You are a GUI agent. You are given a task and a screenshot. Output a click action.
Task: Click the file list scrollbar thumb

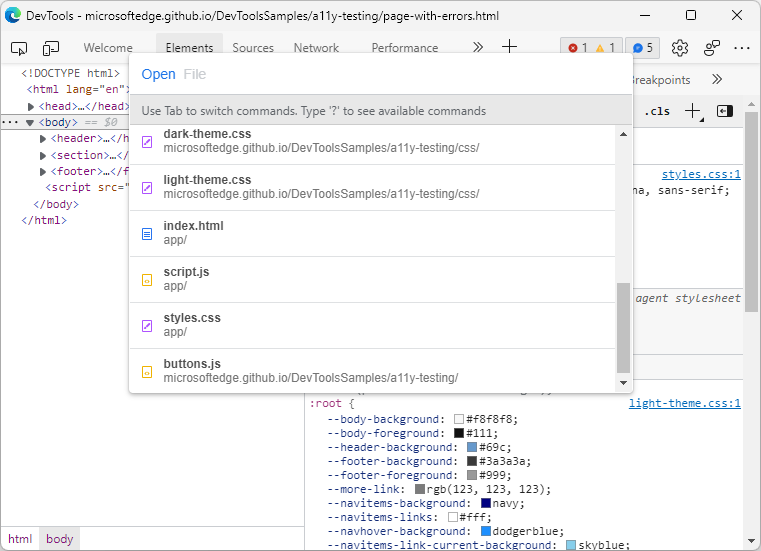[623, 328]
